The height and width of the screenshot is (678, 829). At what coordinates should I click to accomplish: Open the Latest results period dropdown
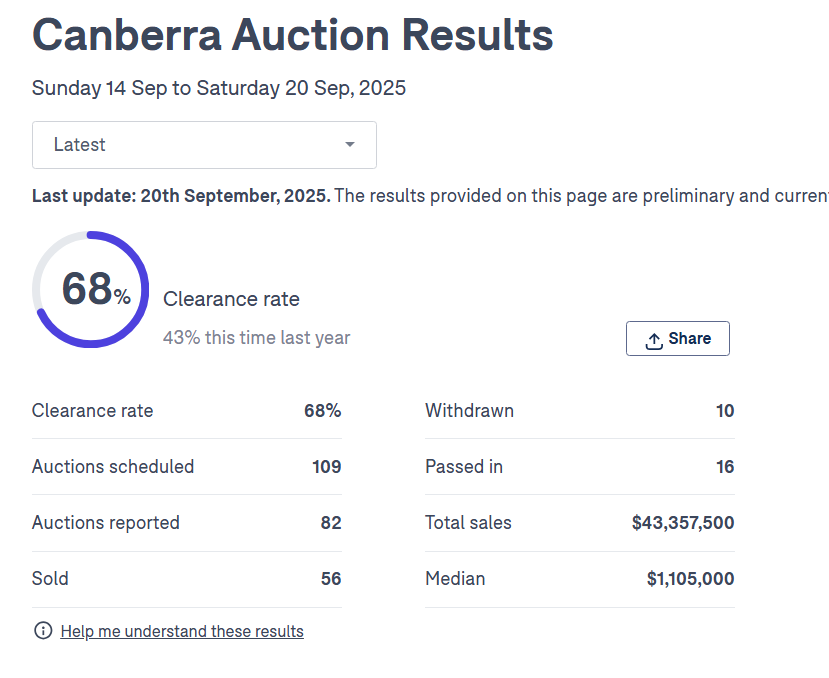204,145
